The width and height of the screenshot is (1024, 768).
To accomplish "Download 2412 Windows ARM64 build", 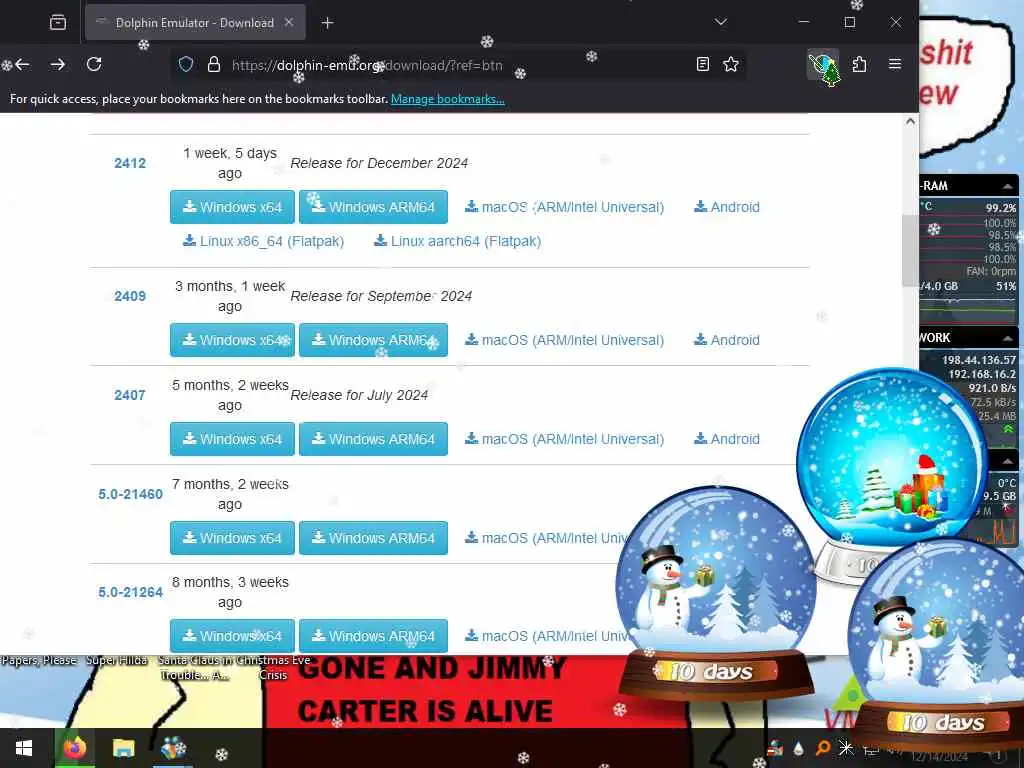I will (x=374, y=207).
